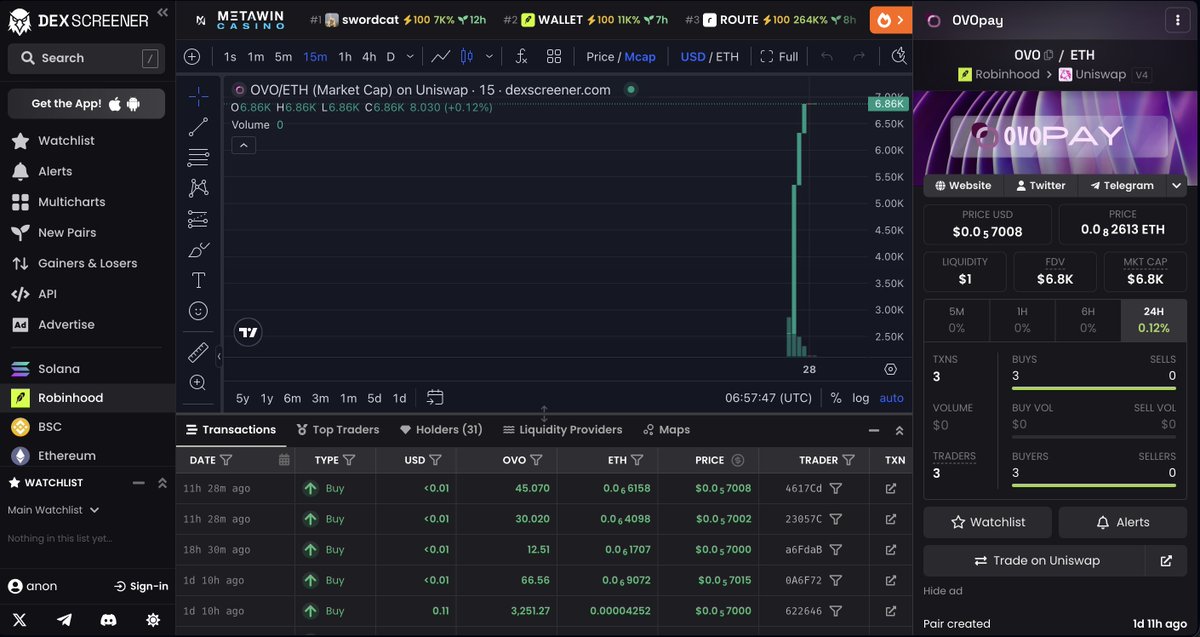Viewport: 1200px width, 637px height.
Task: Select the trend line drawing tool
Action: click(x=198, y=127)
